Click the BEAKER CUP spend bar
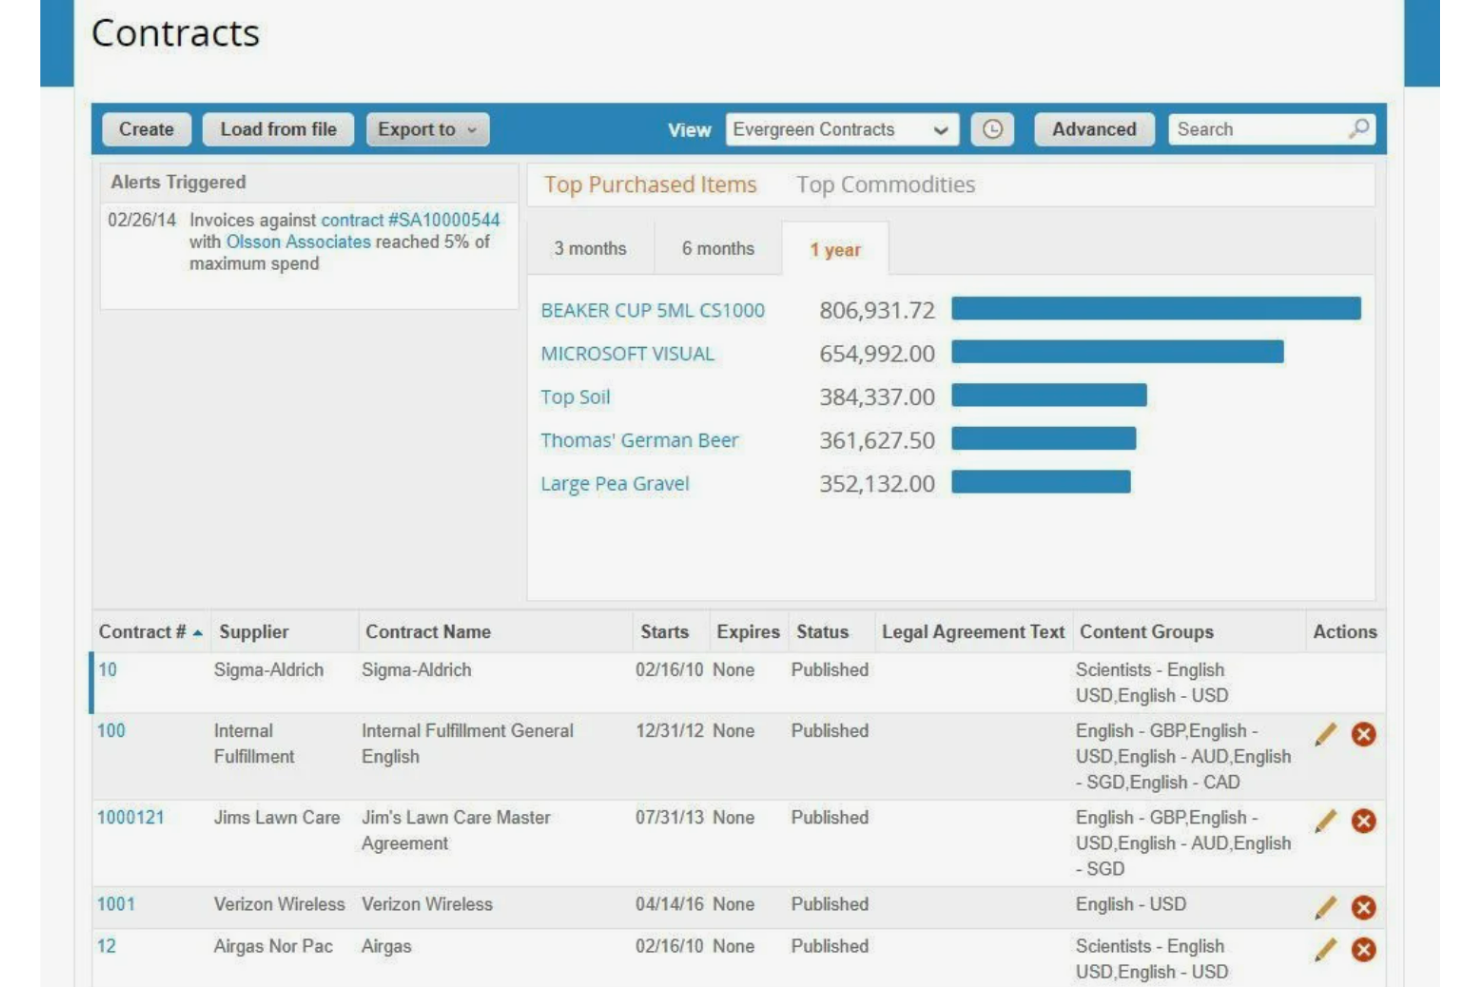 coord(1156,308)
